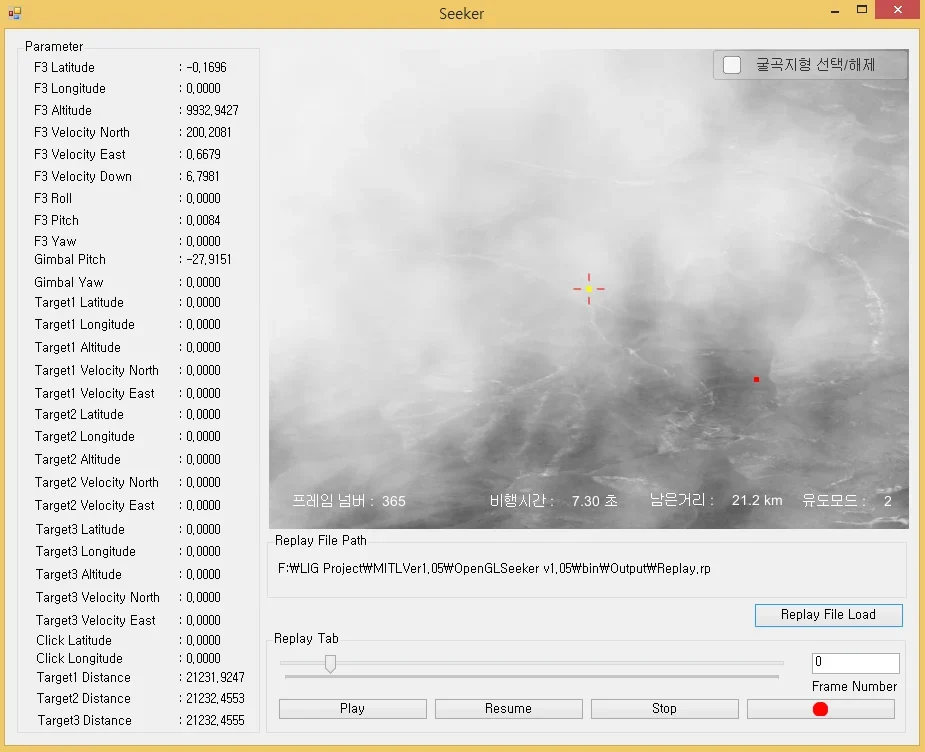This screenshot has height=752, width=925.
Task: Click the red crosshair in the seeker view
Action: 589,289
